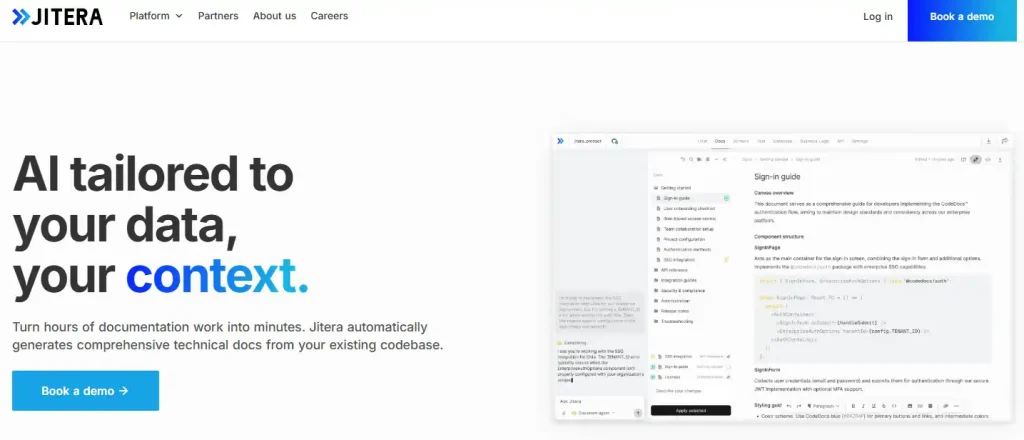The height and width of the screenshot is (440, 1024).
Task: Click the Describe your changes field
Action: point(690,391)
